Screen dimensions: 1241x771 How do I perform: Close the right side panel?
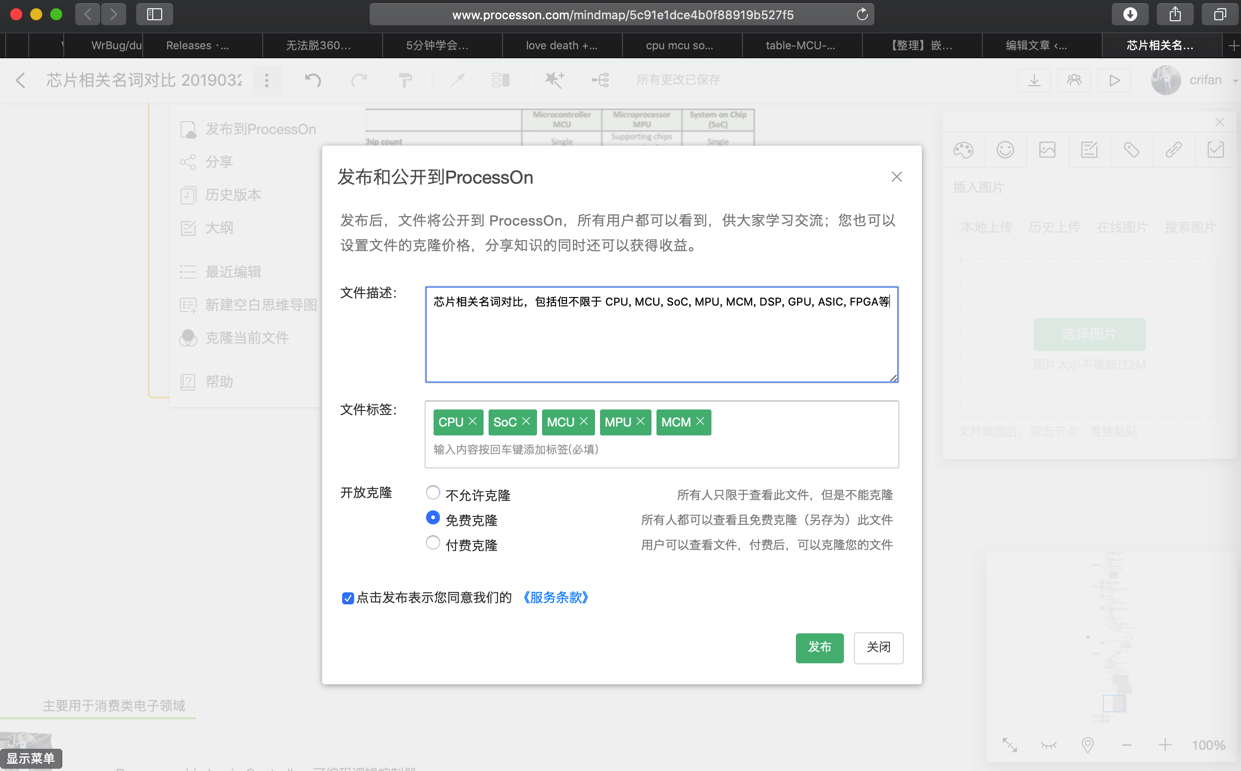tap(1219, 122)
